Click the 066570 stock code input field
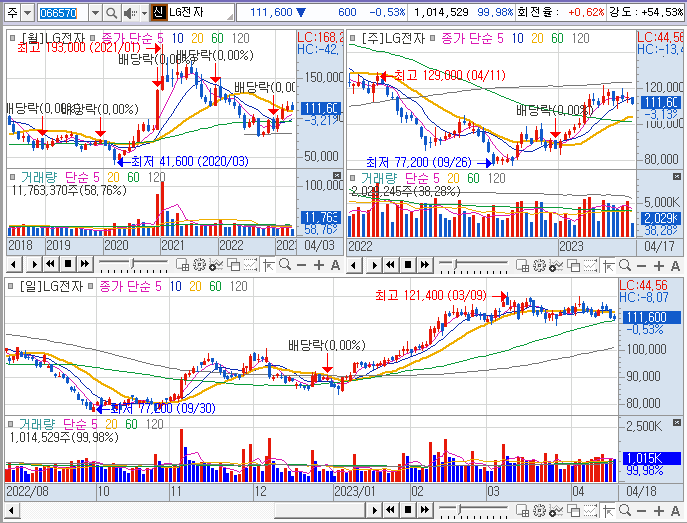Image resolution: width=687 pixels, height=523 pixels. coord(63,13)
